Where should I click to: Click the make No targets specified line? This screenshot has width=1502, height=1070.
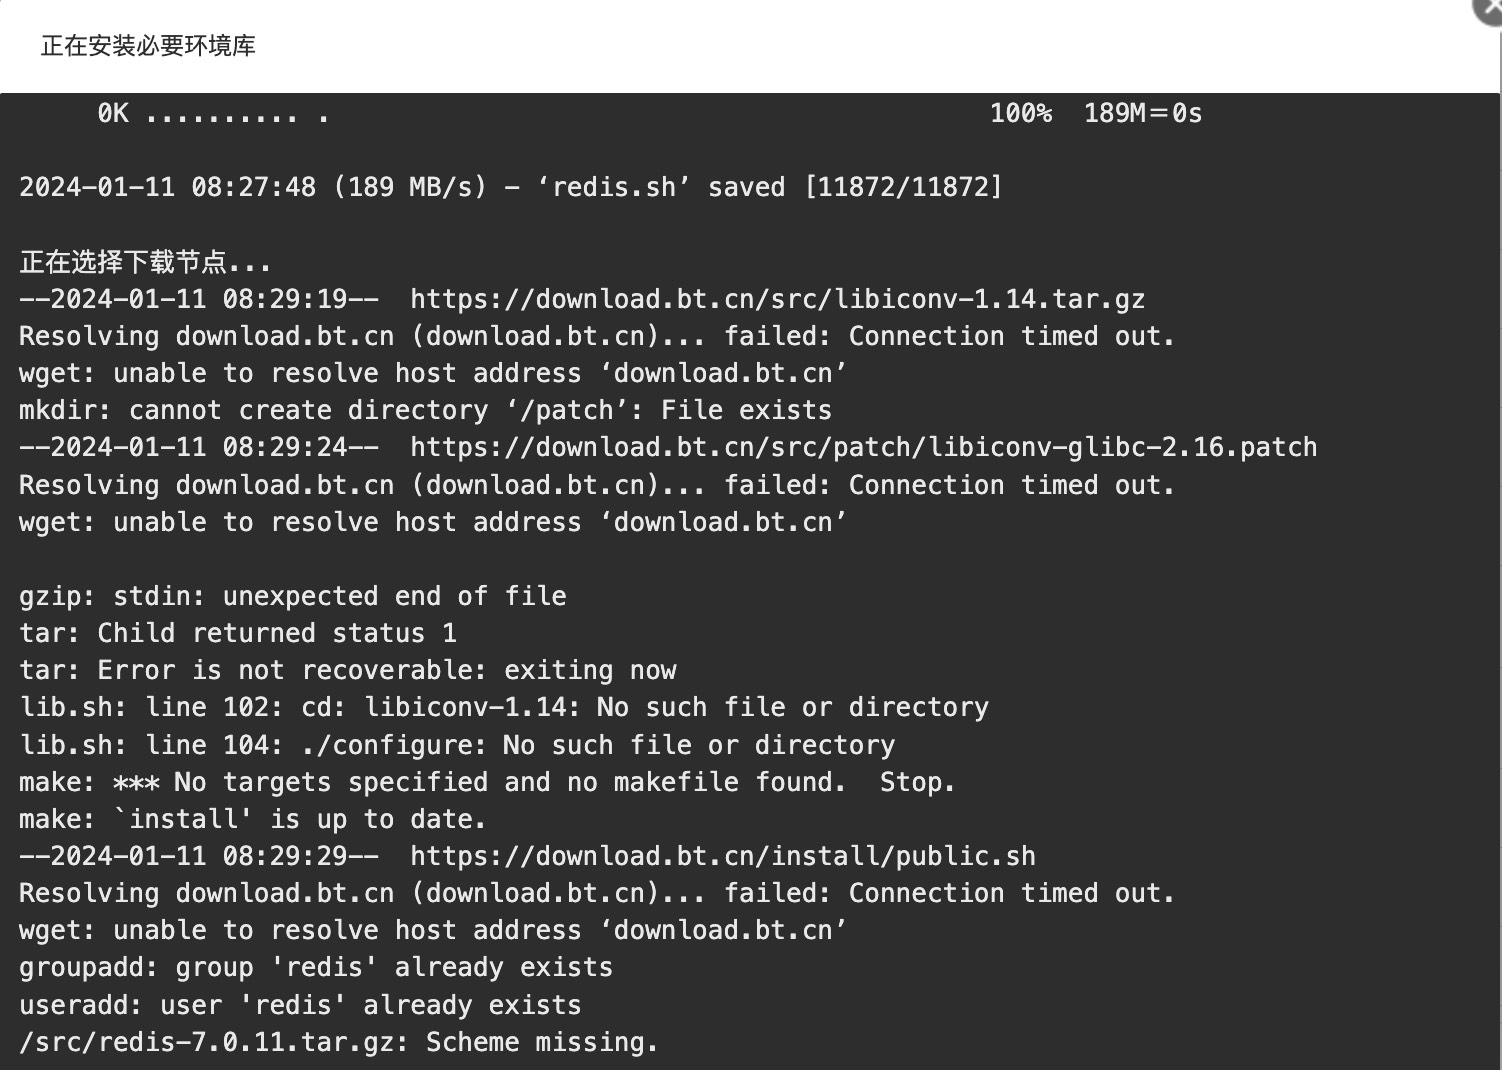pyautogui.click(x=487, y=782)
